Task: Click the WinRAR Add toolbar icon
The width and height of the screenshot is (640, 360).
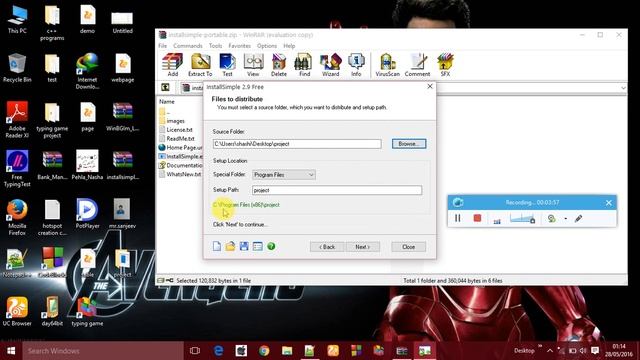Action: click(x=172, y=65)
